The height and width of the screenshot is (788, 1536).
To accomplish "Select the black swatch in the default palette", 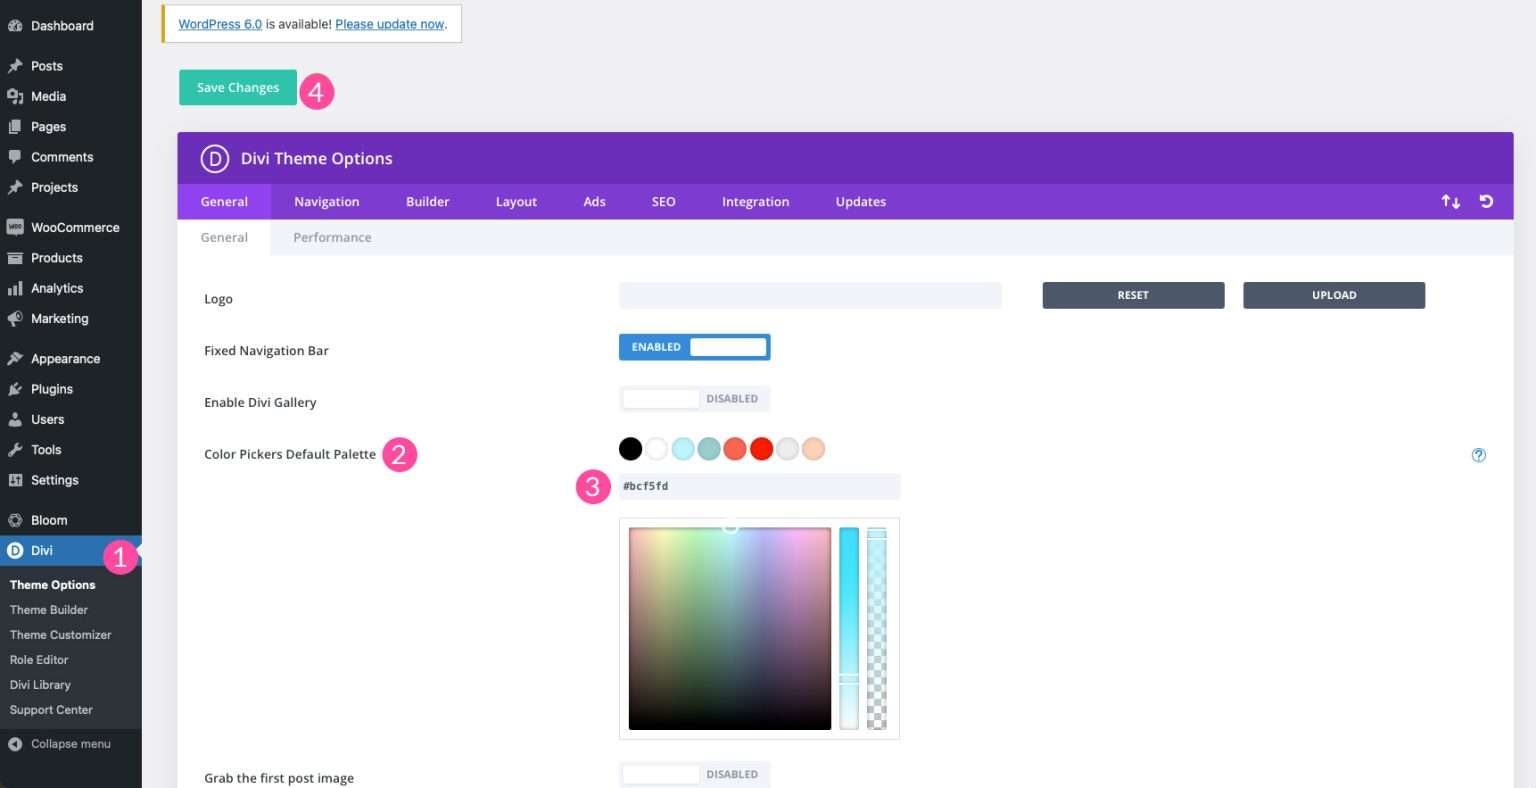I will tap(630, 448).
